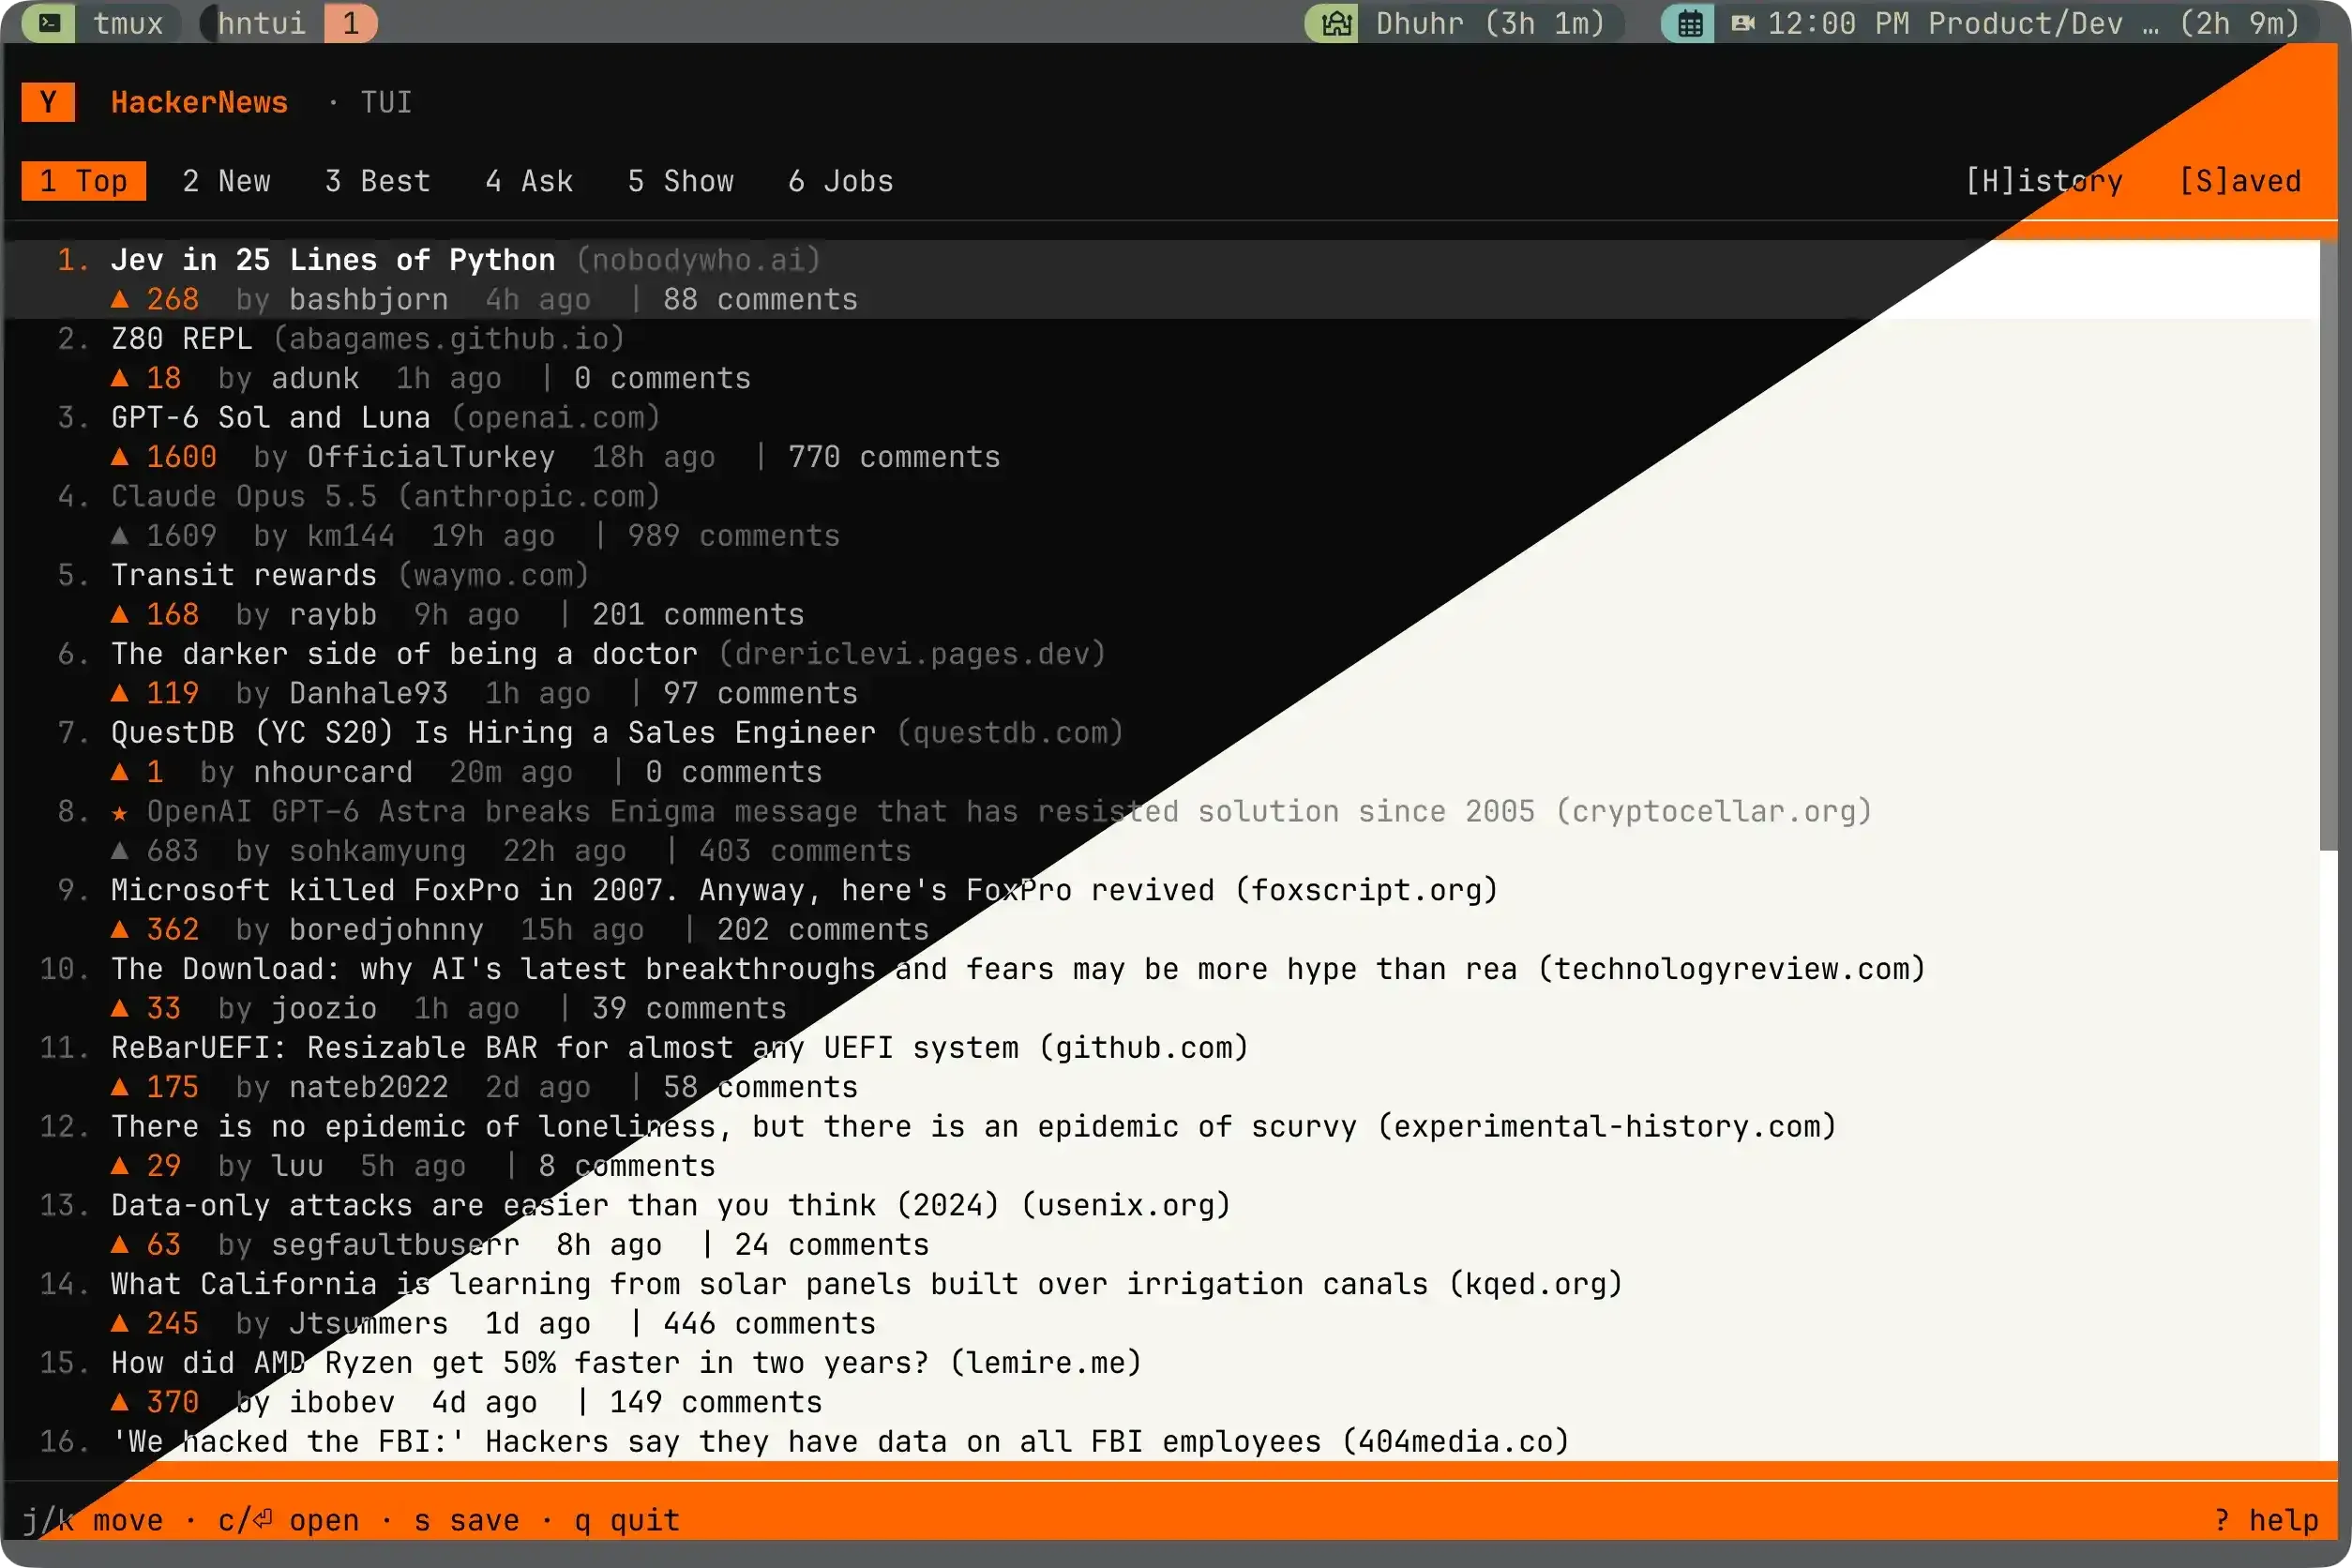Screen dimensions: 2352x1568
Task: Open the 3 Best tab
Action: point(378,181)
